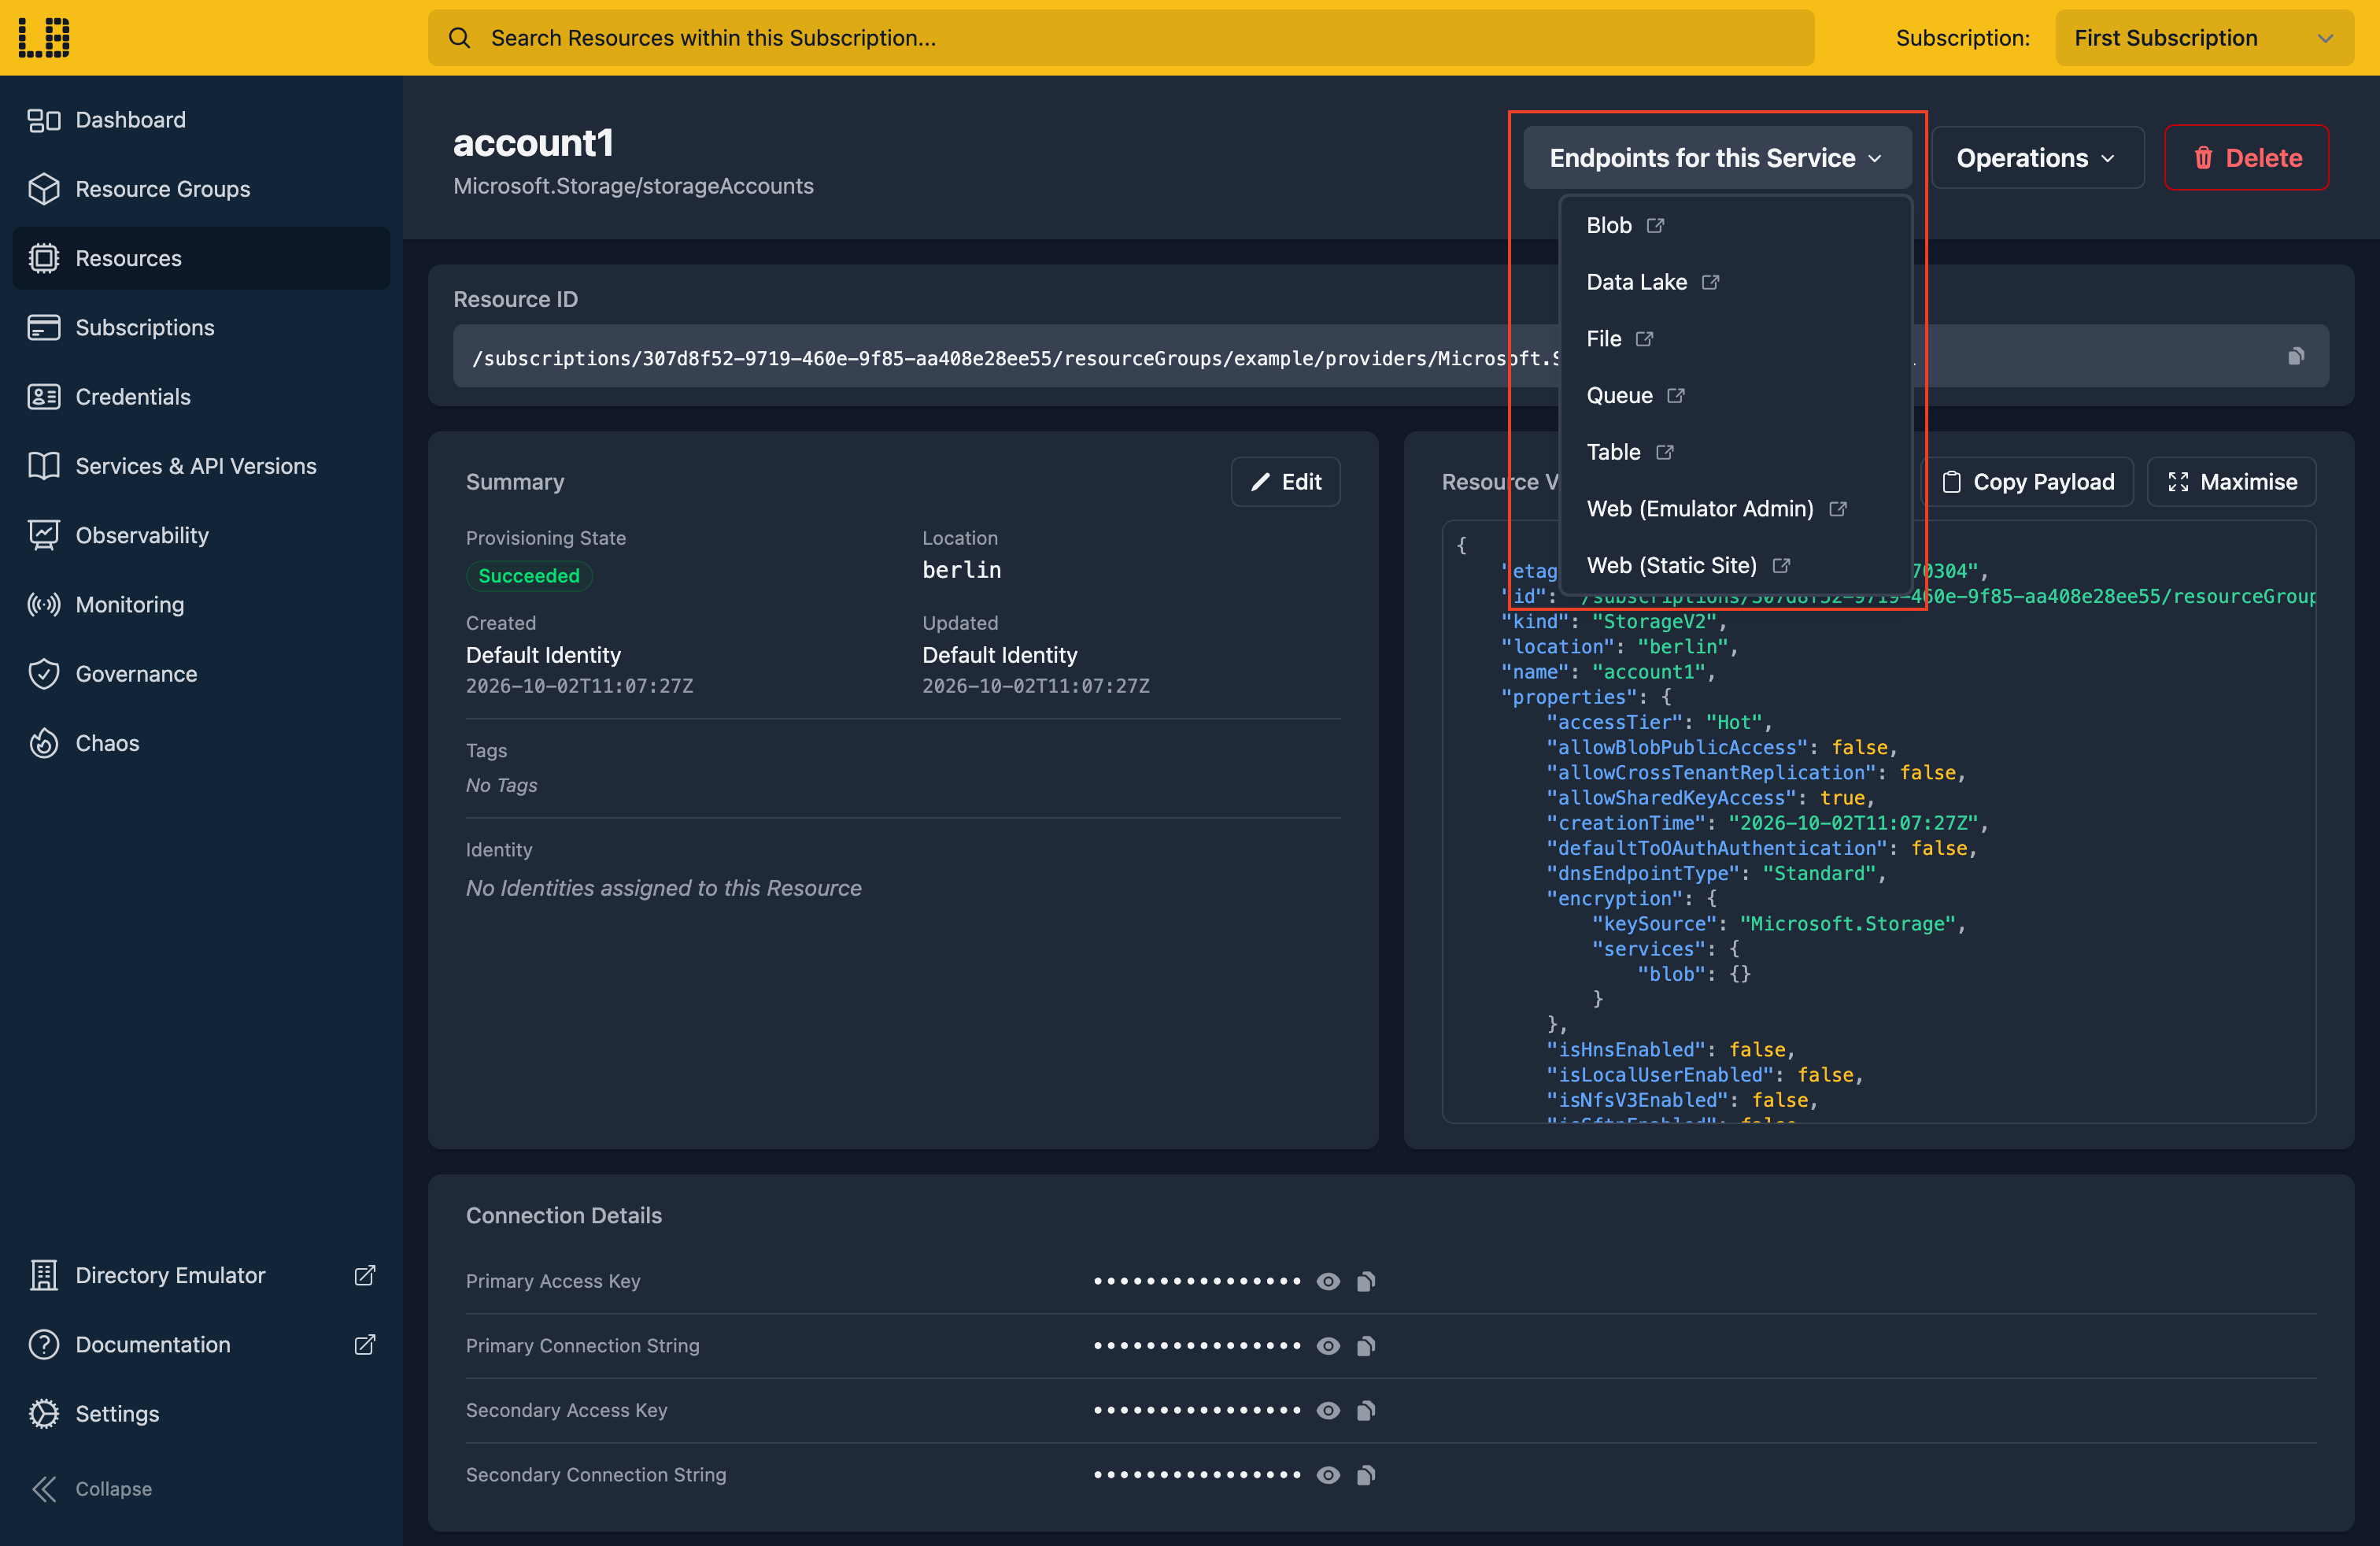Open the Governance section

pos(201,674)
